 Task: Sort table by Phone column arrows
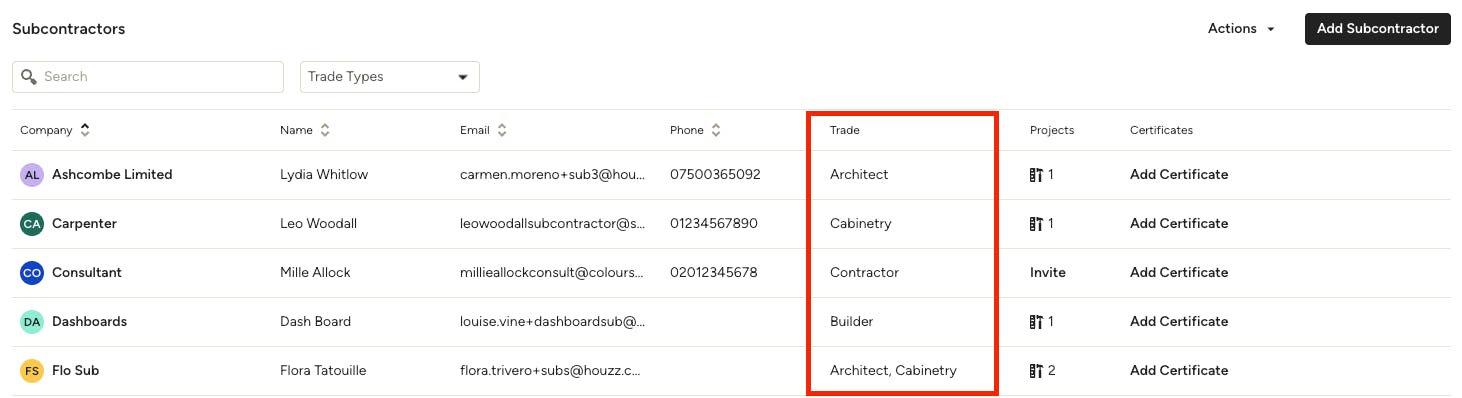click(x=716, y=130)
